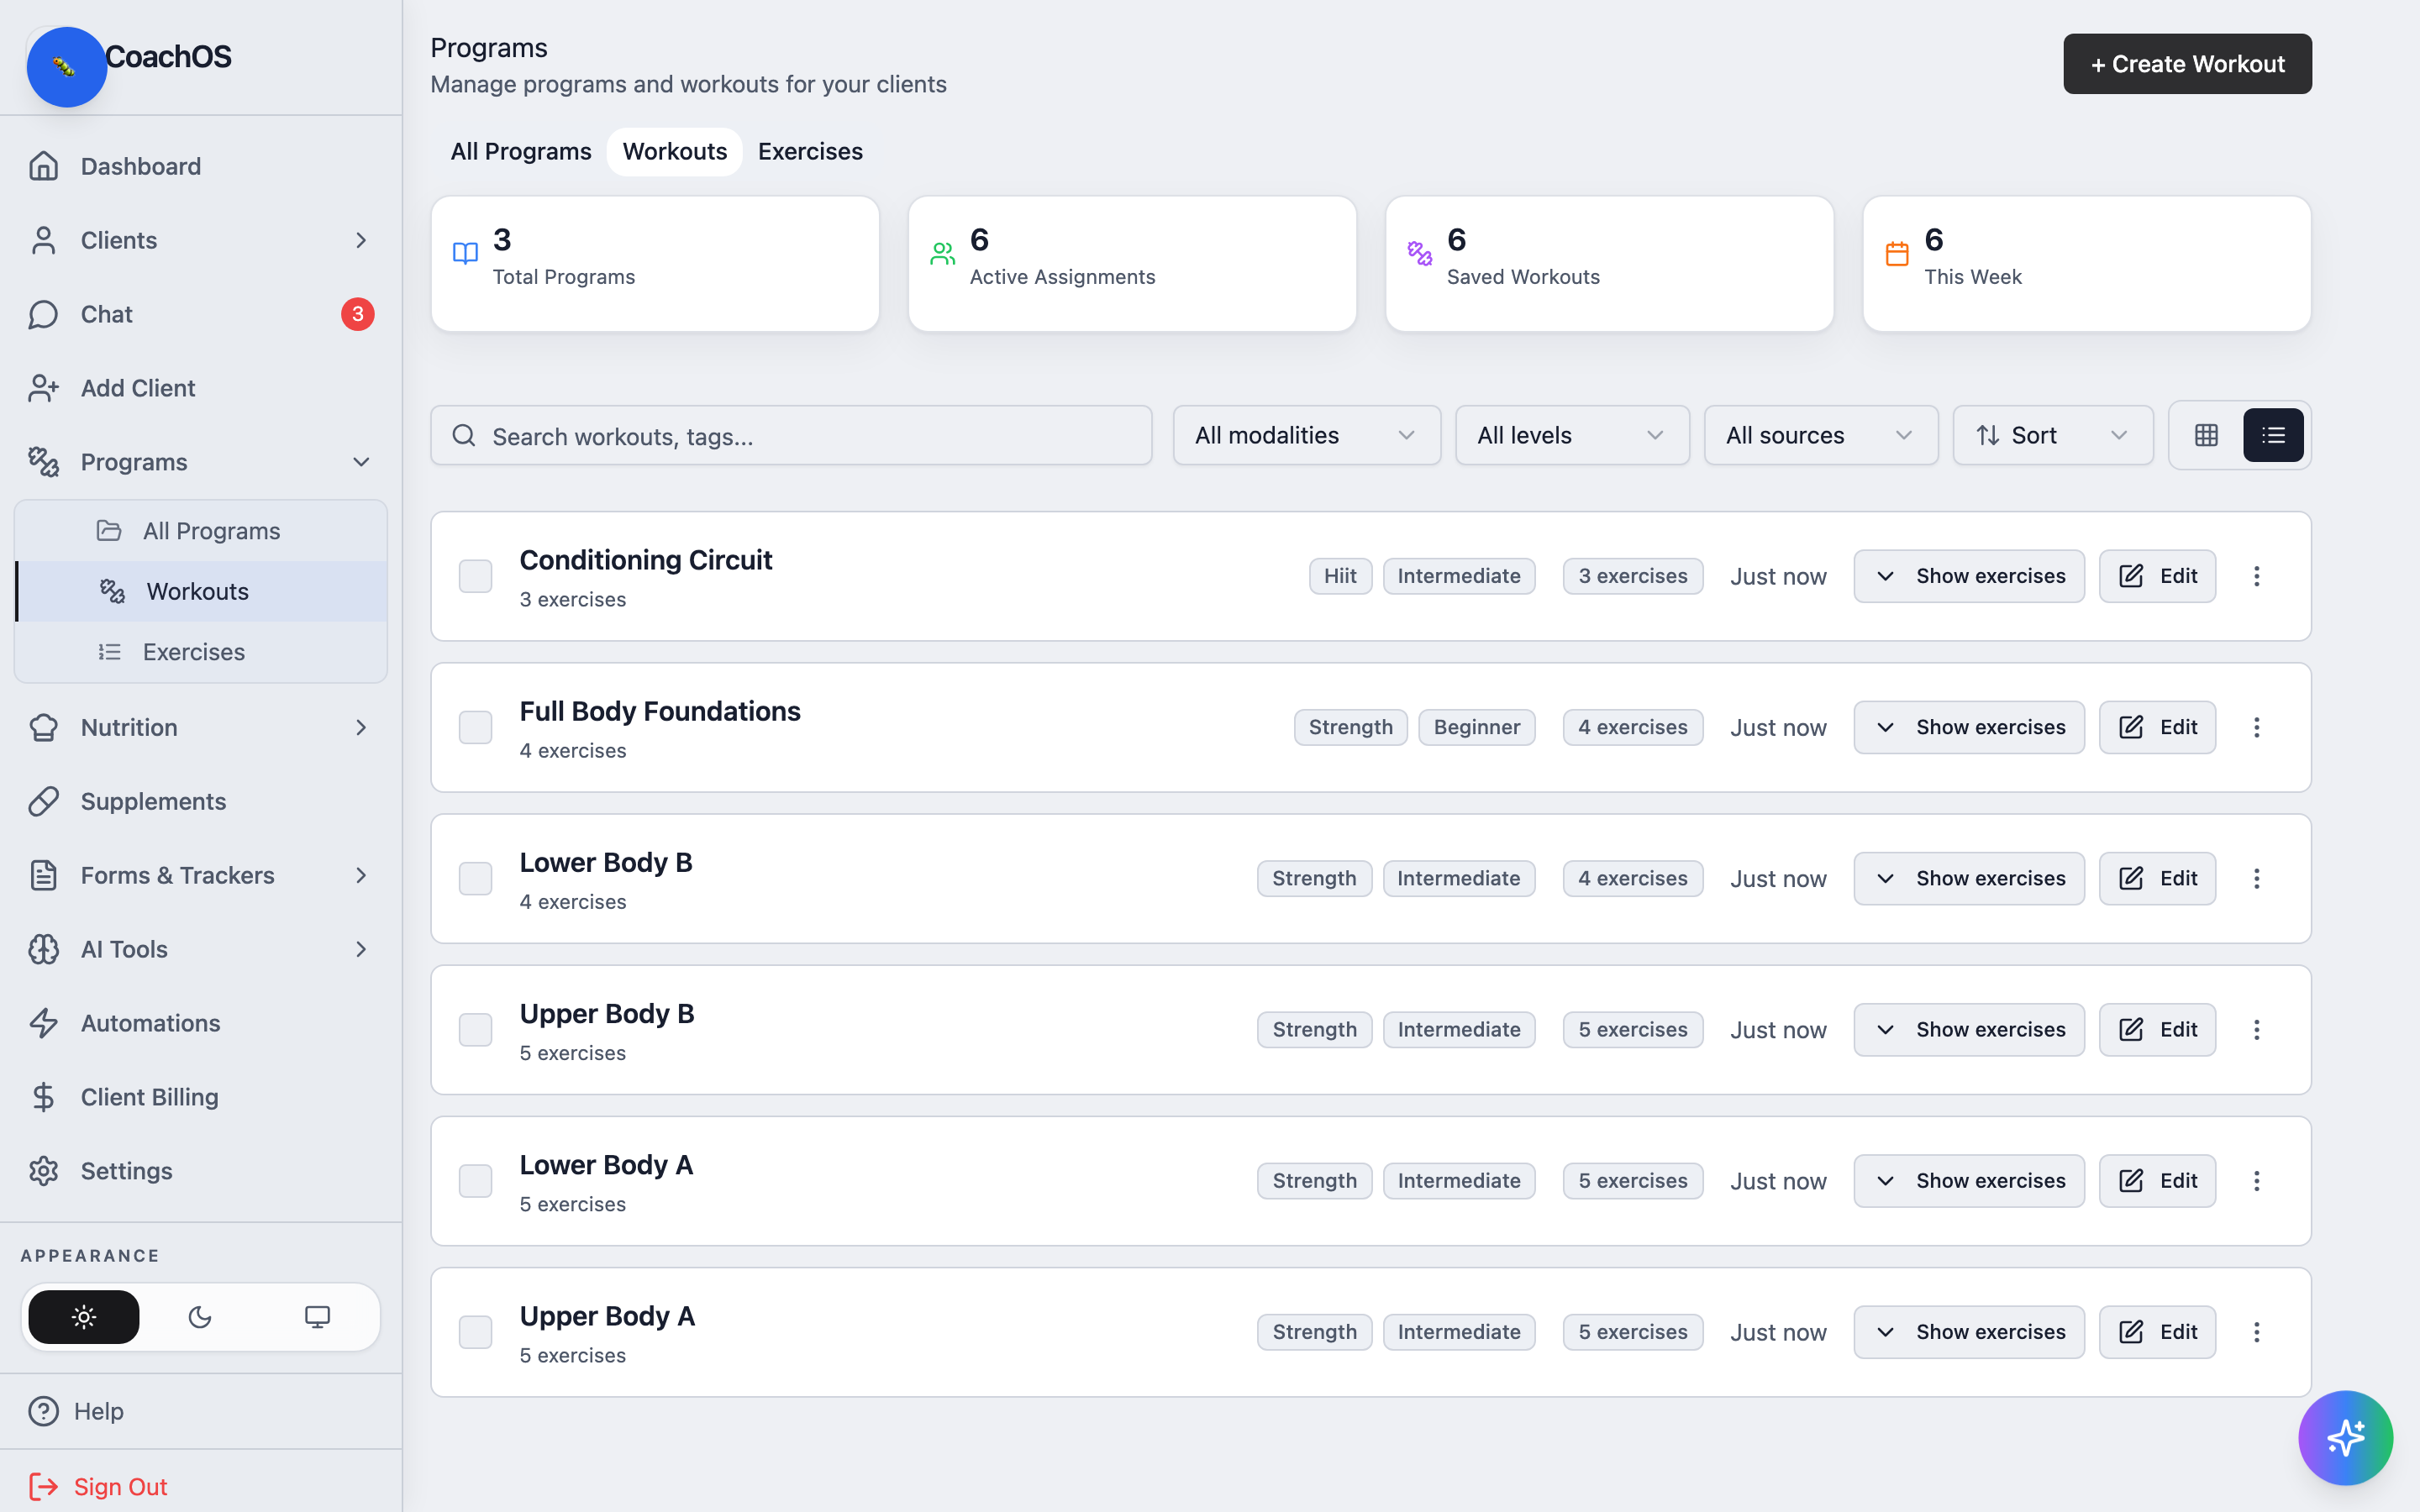Open the All sources dropdown
The image size is (2420, 1512).
coord(1820,435)
